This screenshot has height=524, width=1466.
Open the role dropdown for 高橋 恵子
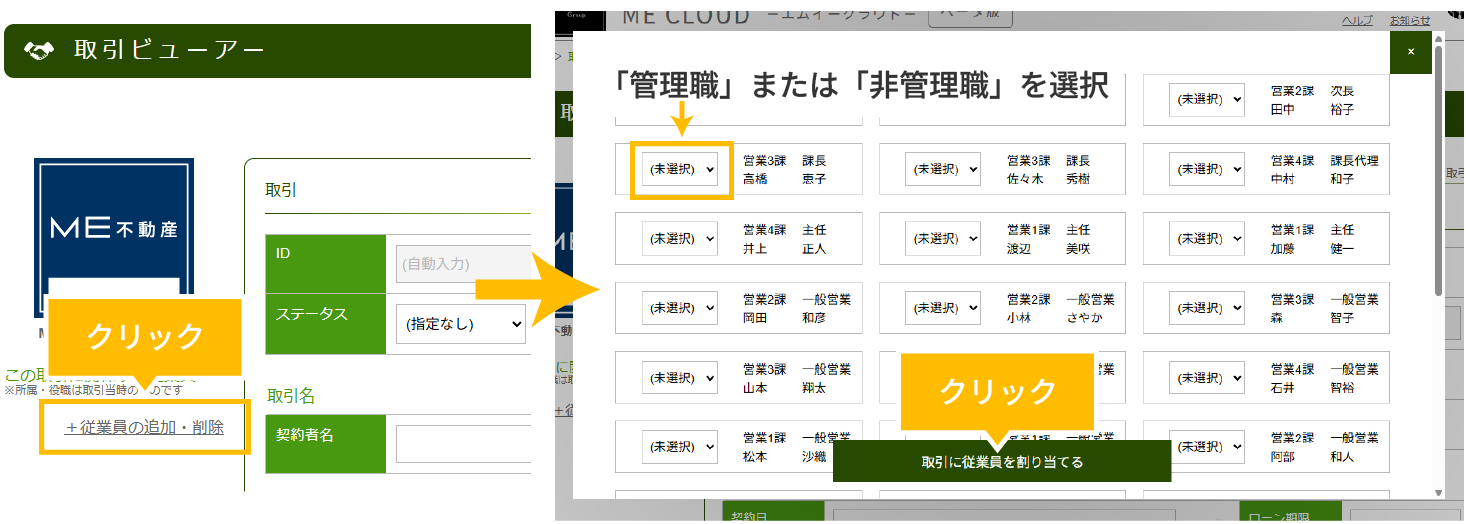pyautogui.click(x=681, y=169)
